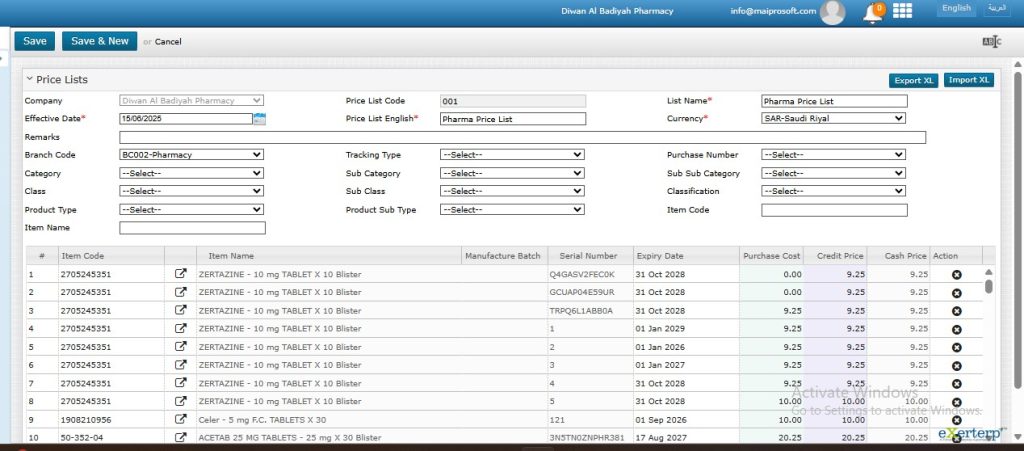Image resolution: width=1024 pixels, height=451 pixels.
Task: Delete row 3 using its remove icon
Action: click(956, 311)
